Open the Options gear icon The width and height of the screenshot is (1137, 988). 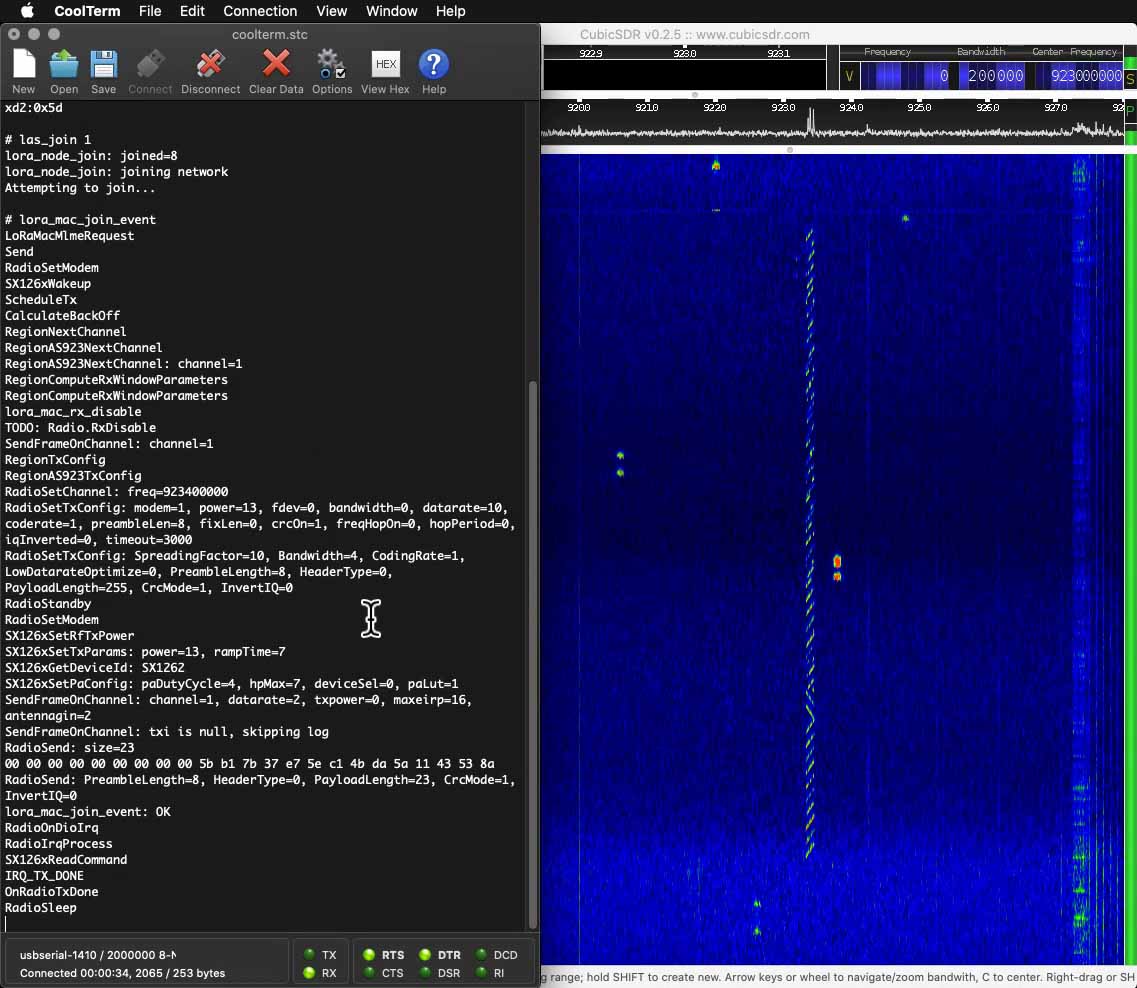pos(331,66)
